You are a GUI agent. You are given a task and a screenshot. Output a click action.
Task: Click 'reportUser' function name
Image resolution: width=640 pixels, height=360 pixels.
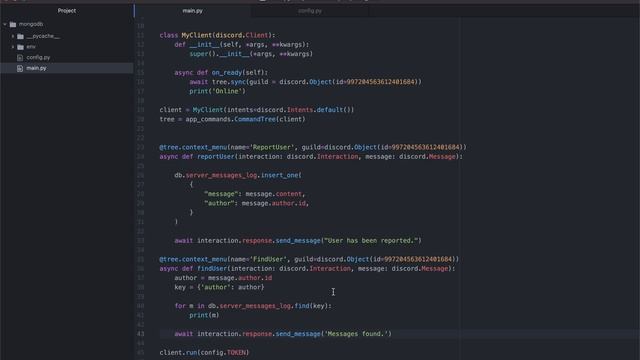[x=216, y=157]
